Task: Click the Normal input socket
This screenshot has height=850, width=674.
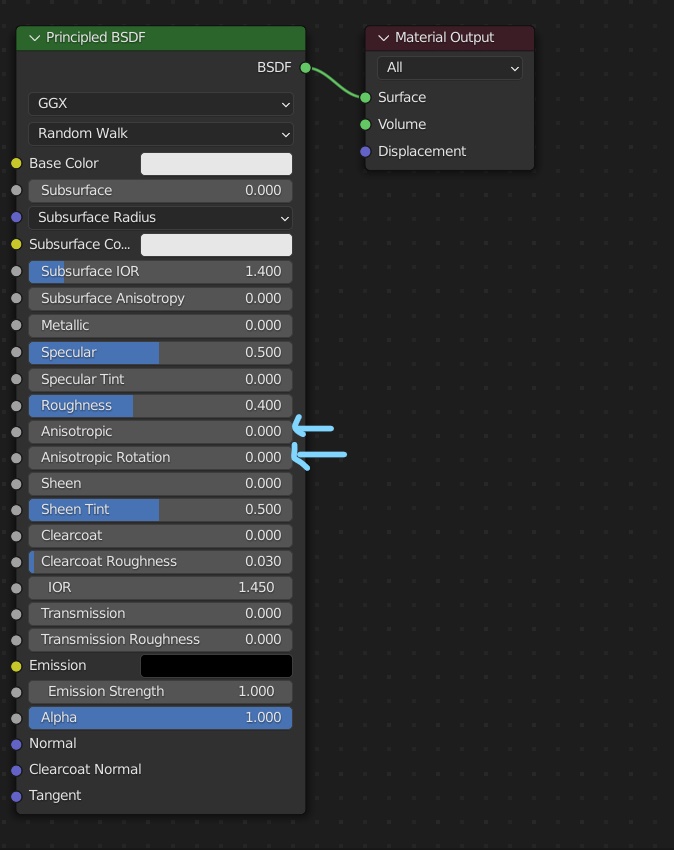Action: 16,744
